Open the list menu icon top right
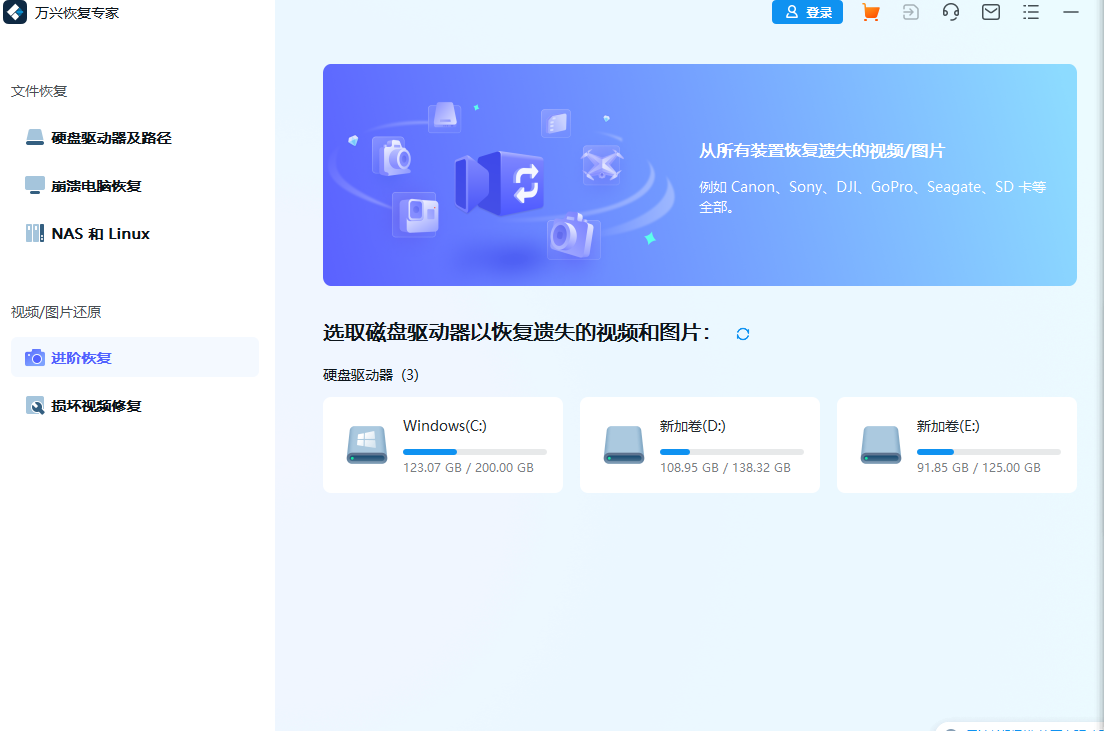Image resolution: width=1104 pixels, height=731 pixels. click(1030, 12)
